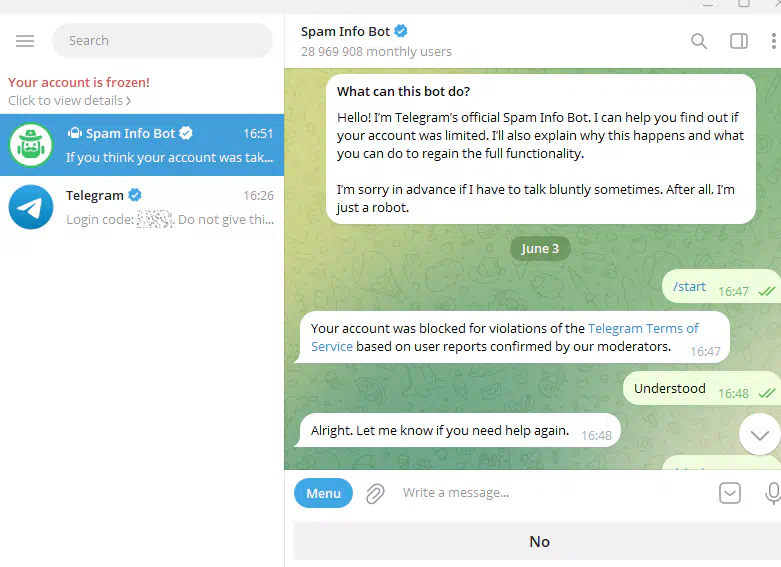Viewport: 781px width, 567px height.
Task: Jump to bottom with down arrow button
Action: [760, 435]
